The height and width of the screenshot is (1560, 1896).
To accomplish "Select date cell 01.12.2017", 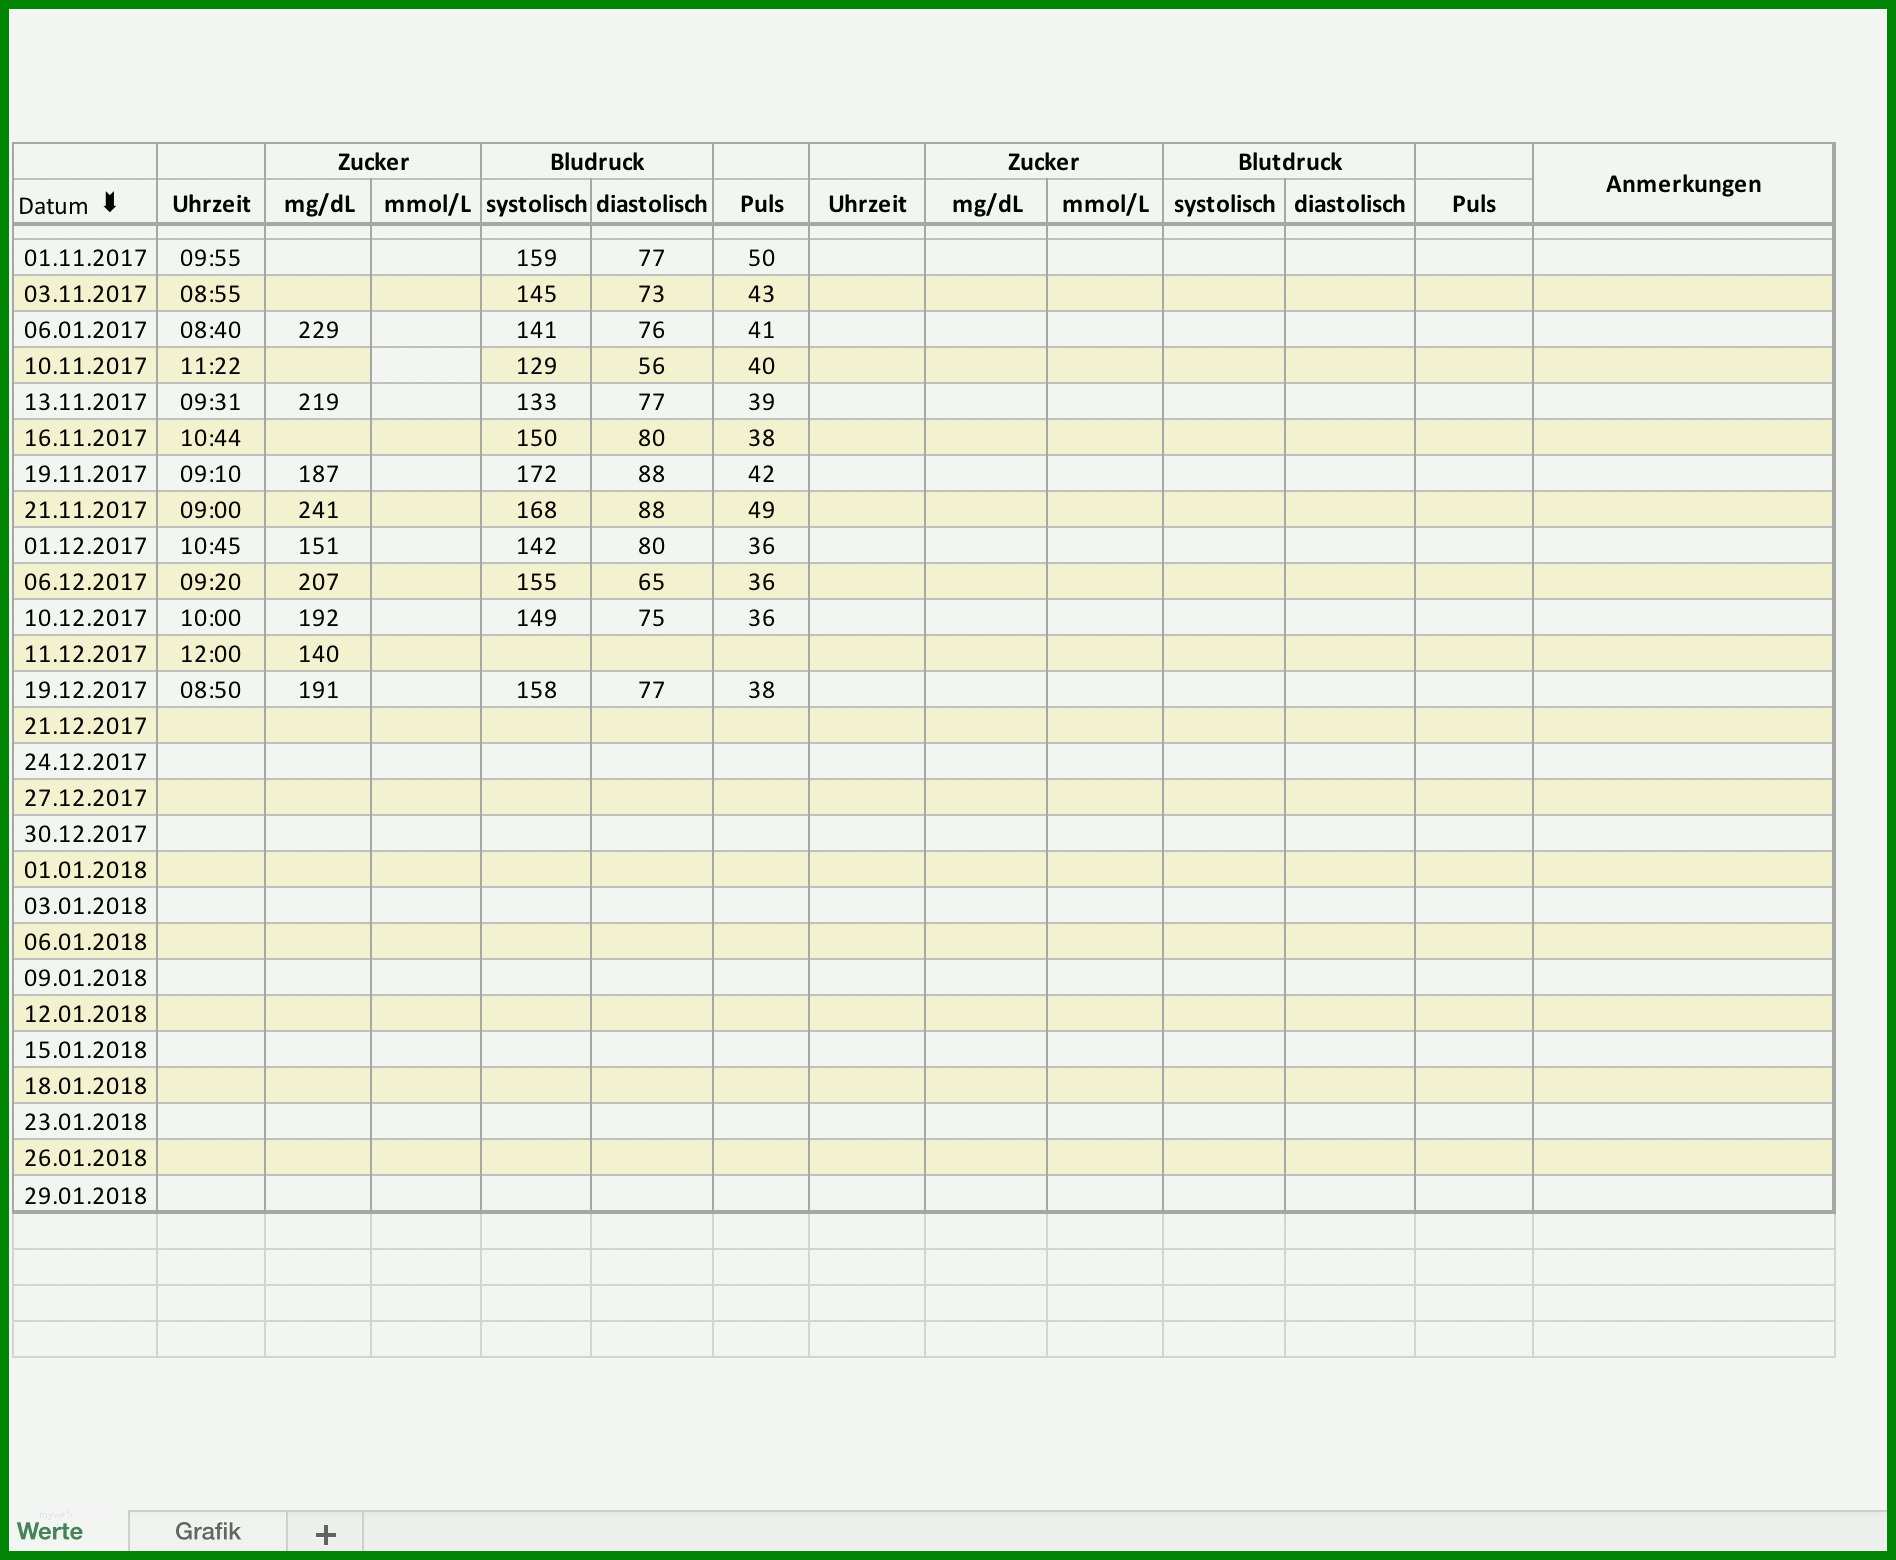I will coord(85,546).
